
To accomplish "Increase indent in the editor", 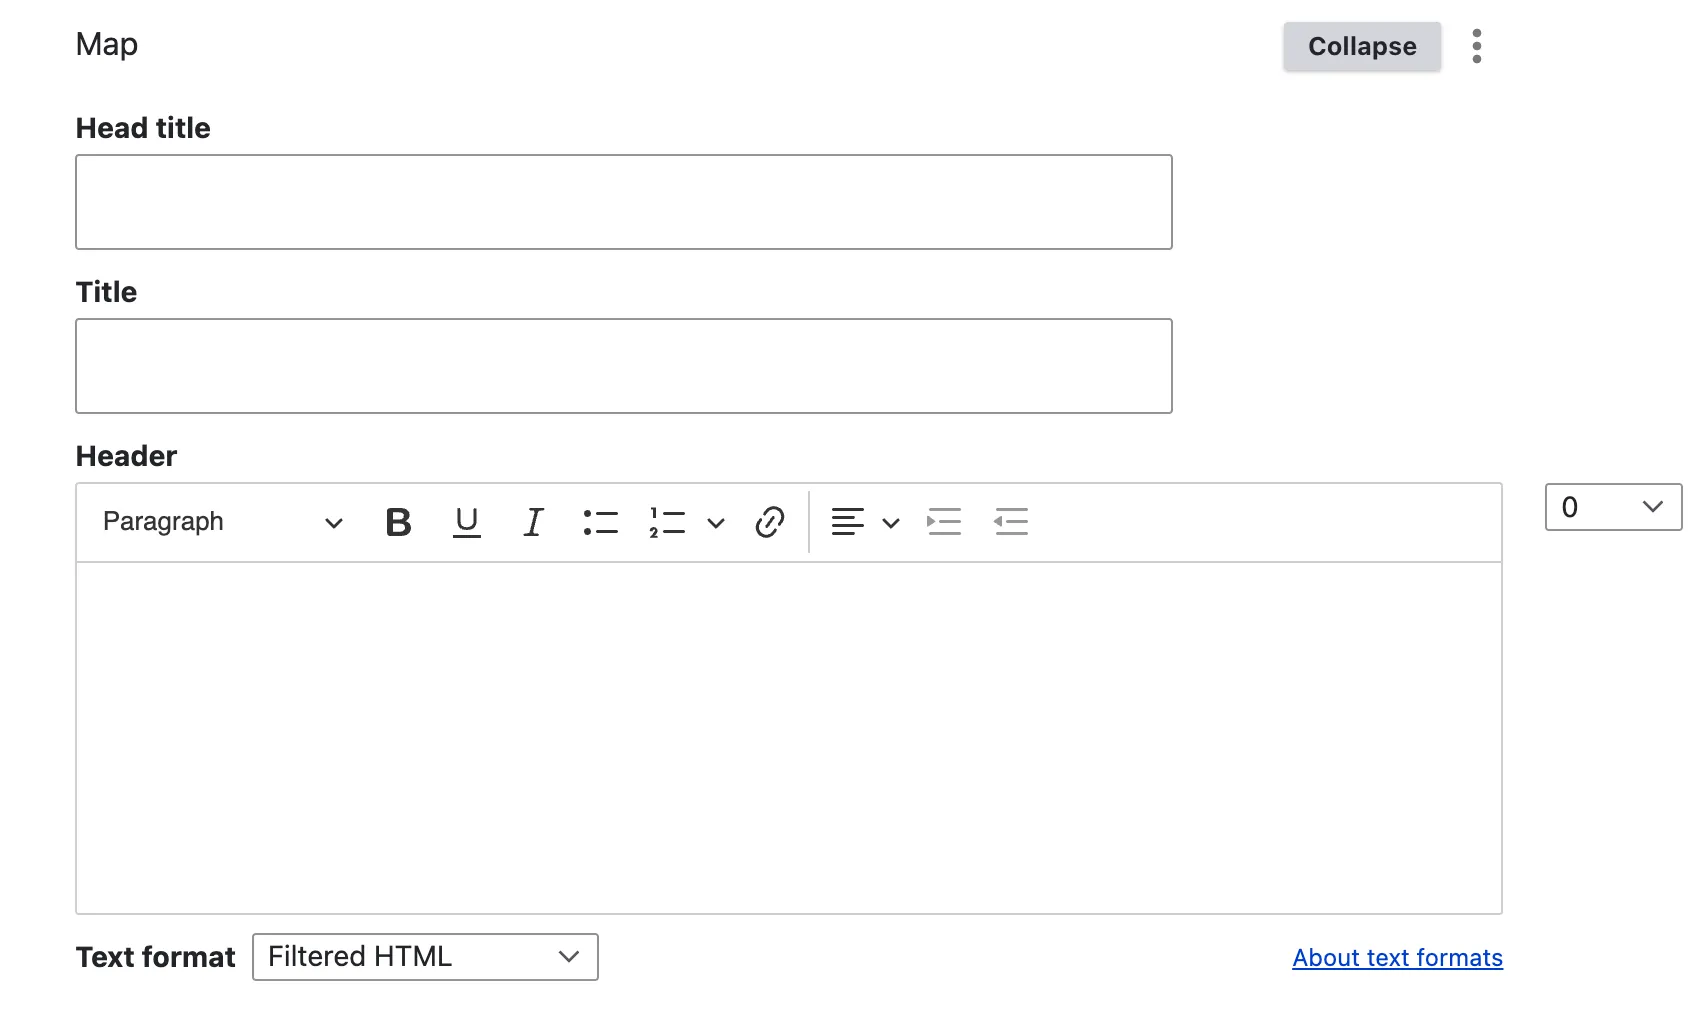I will pos(944,522).
